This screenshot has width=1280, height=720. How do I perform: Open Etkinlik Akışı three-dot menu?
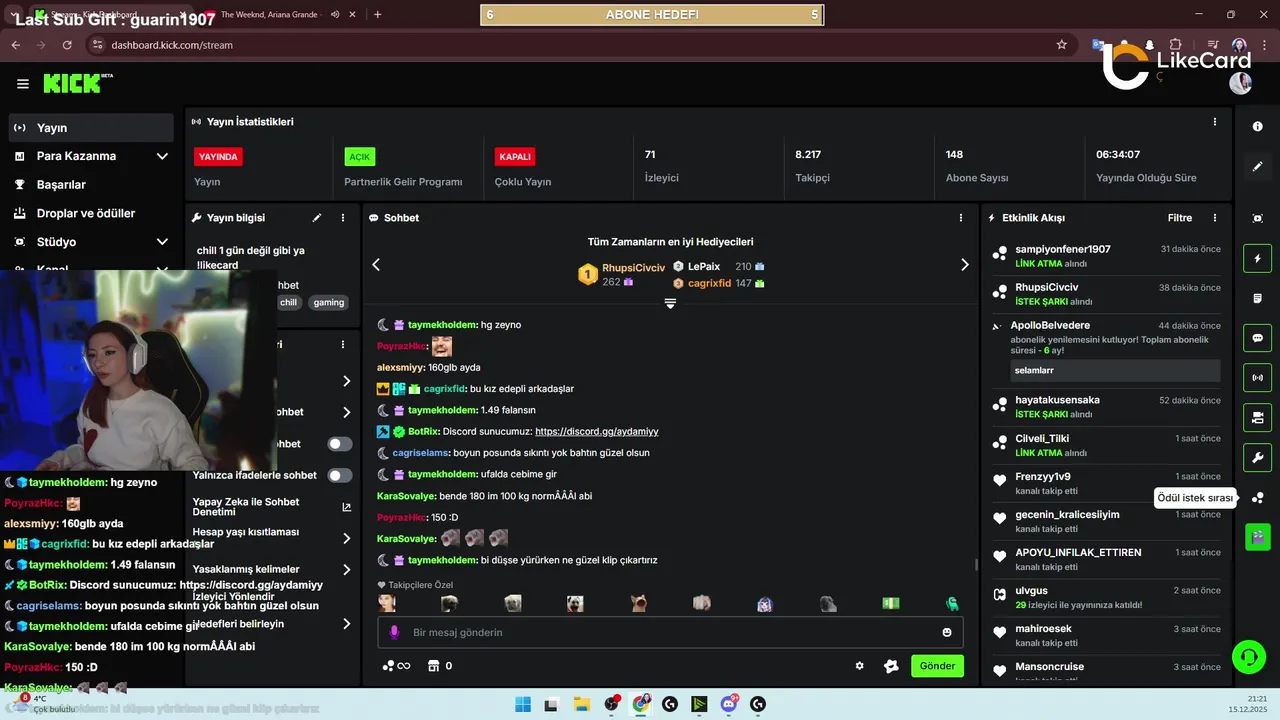point(1215,217)
